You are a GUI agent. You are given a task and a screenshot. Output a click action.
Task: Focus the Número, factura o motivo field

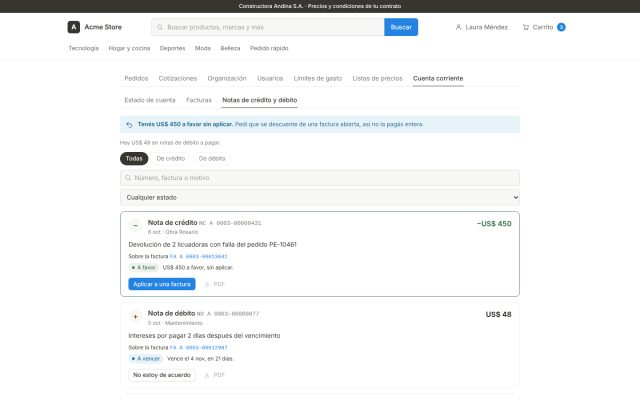tap(320, 178)
